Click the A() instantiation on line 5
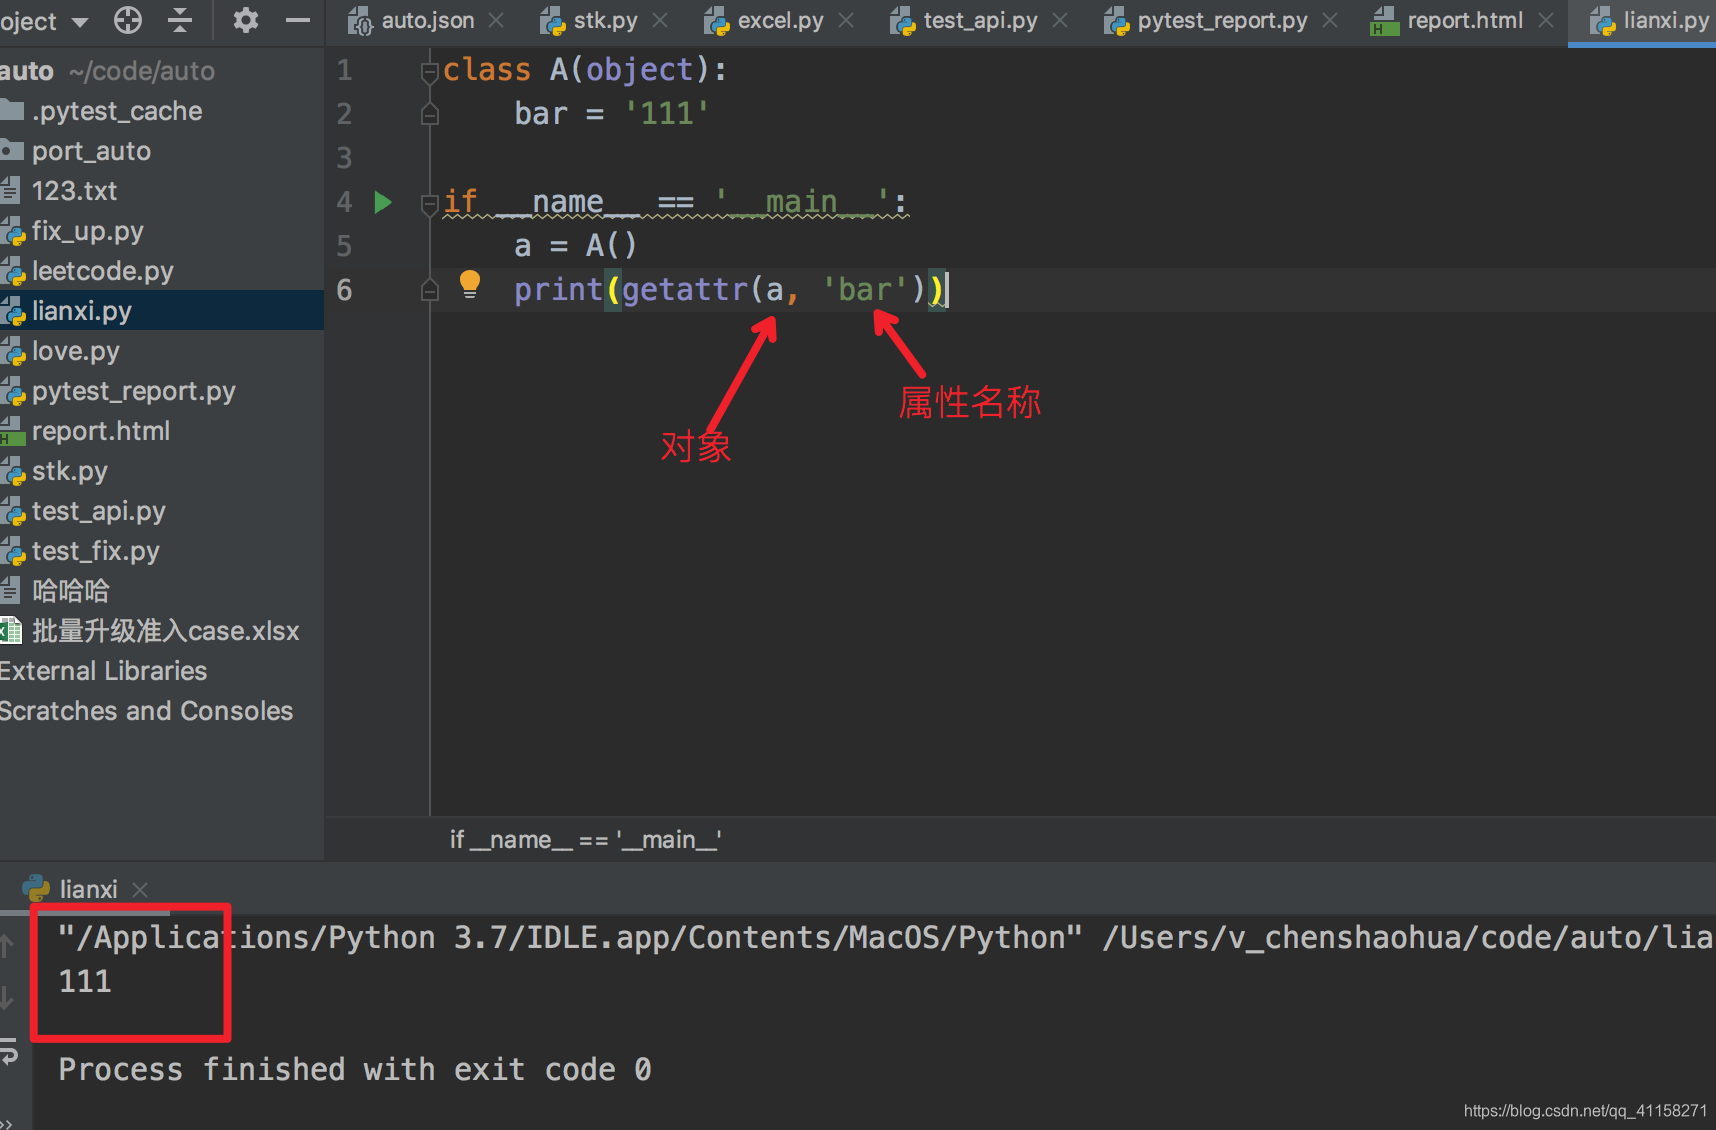This screenshot has width=1716, height=1130. tap(611, 246)
